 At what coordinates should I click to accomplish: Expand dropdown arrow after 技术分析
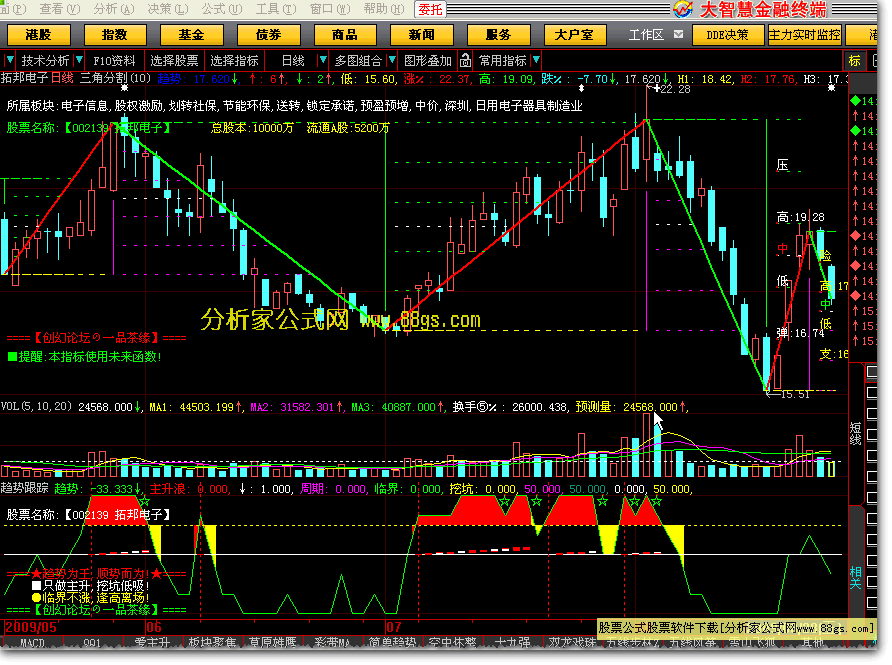click(79, 60)
